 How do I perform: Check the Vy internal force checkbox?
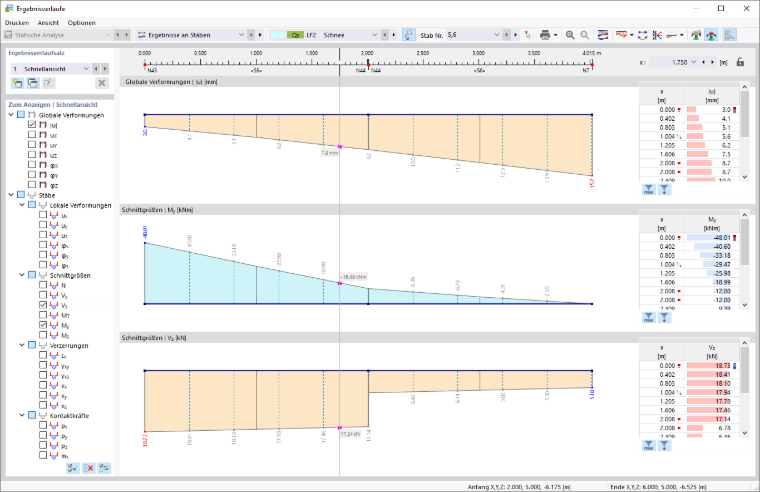click(43, 295)
